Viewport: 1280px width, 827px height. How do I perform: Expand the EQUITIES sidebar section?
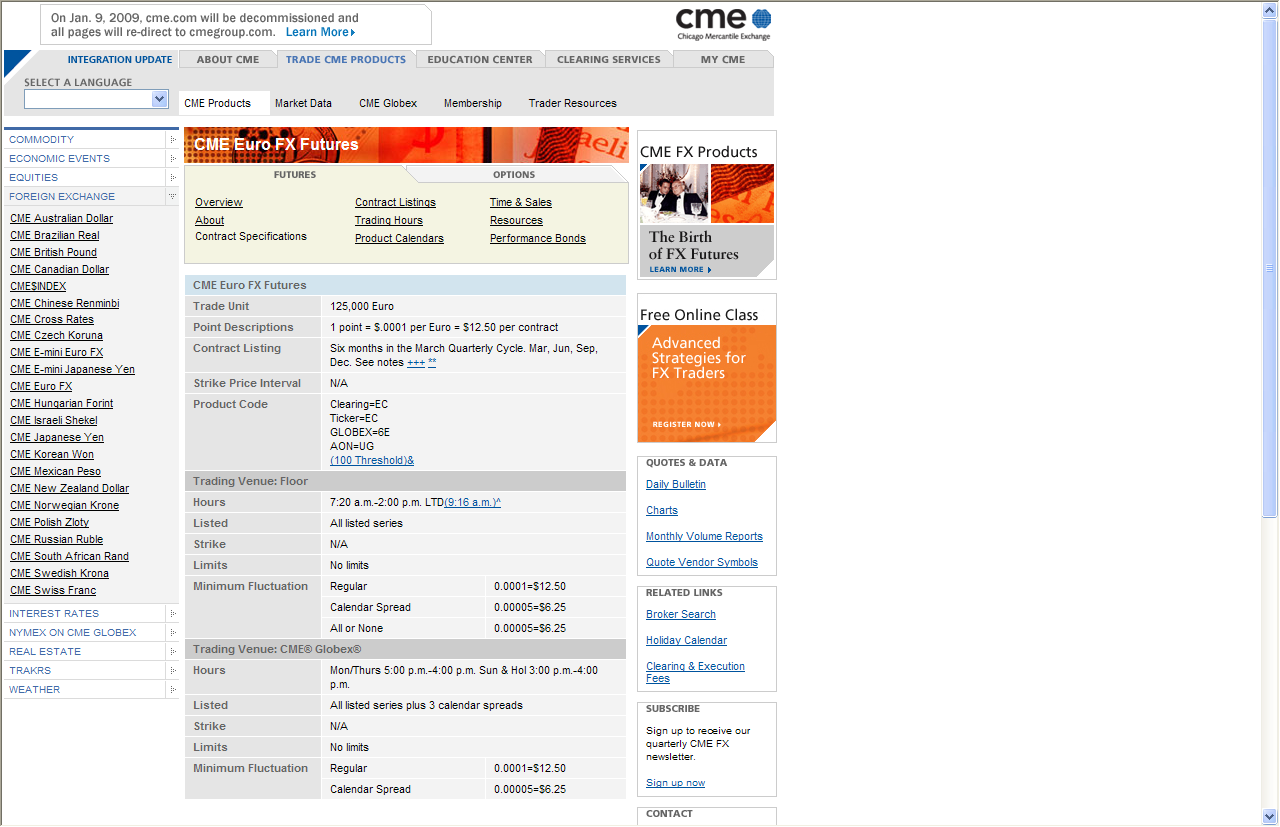tap(172, 178)
